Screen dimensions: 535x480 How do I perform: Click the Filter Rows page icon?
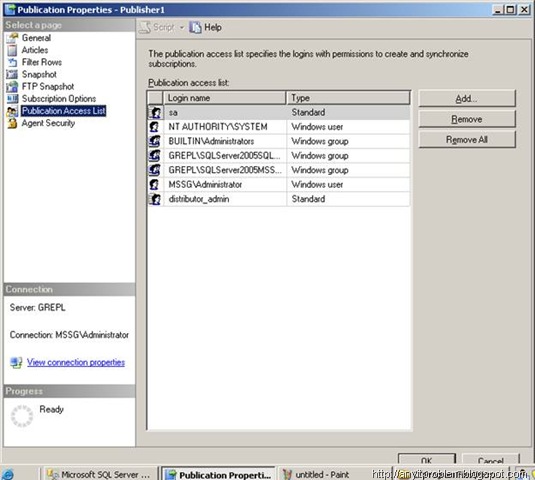pyautogui.click(x=12, y=62)
